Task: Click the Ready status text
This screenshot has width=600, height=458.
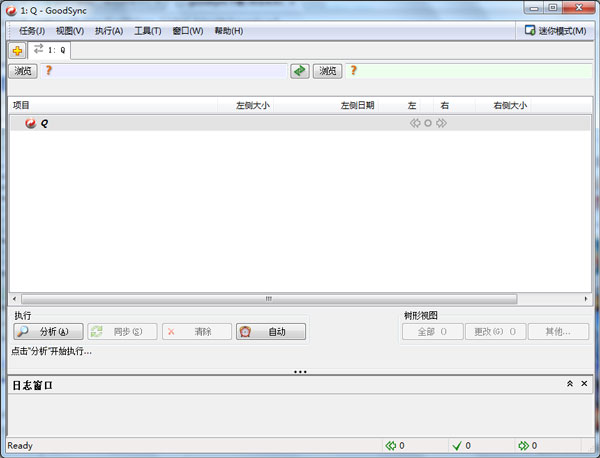Action: [x=20, y=446]
